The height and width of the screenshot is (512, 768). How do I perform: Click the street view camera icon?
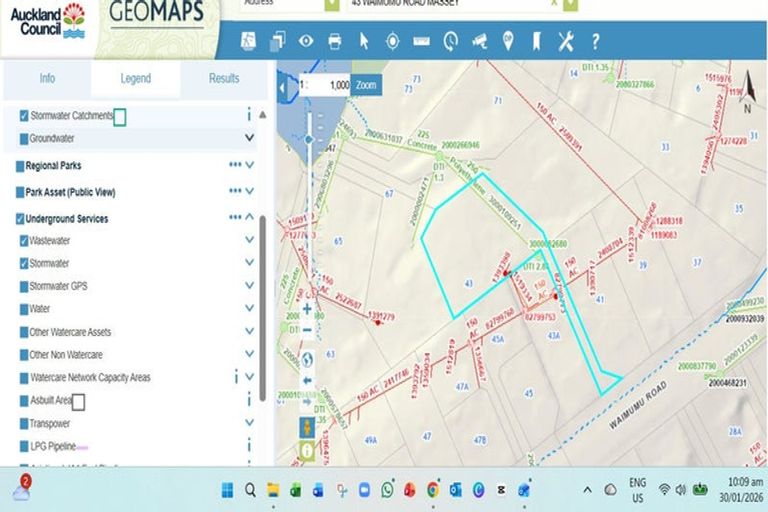pyautogui.click(x=479, y=41)
